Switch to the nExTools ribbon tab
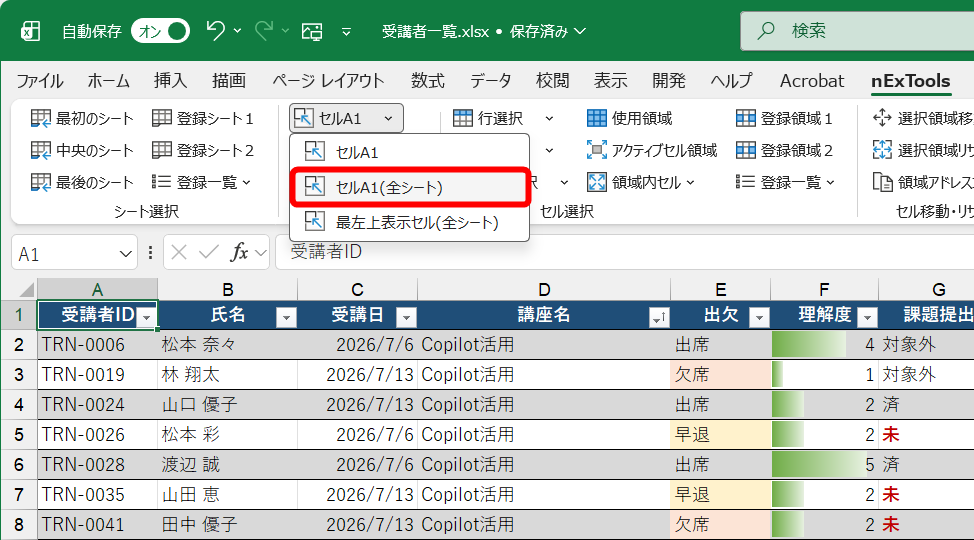This screenshot has height=540, width=974. coord(911,81)
